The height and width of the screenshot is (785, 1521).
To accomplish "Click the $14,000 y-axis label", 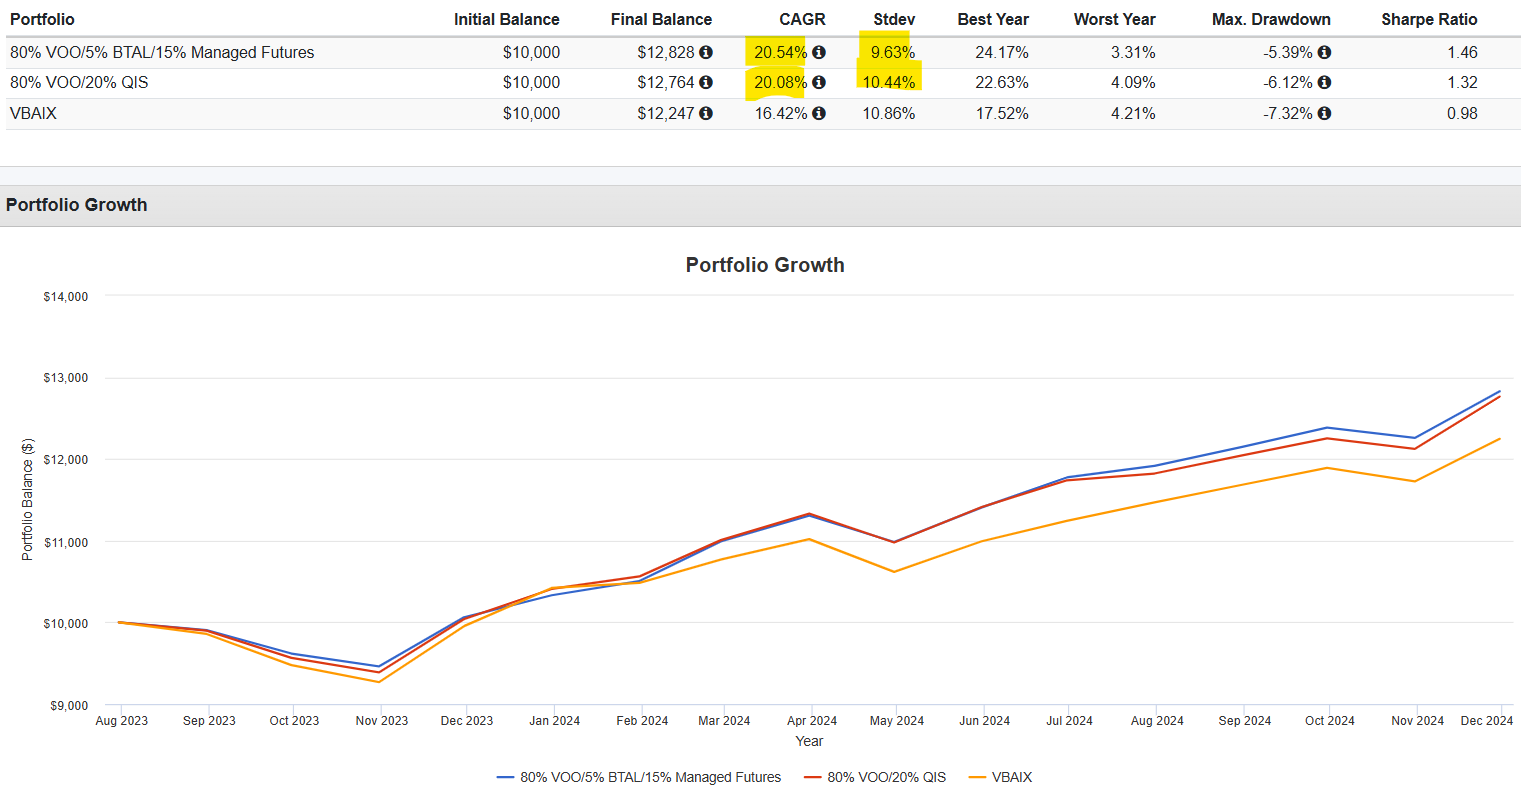I will click(65, 296).
